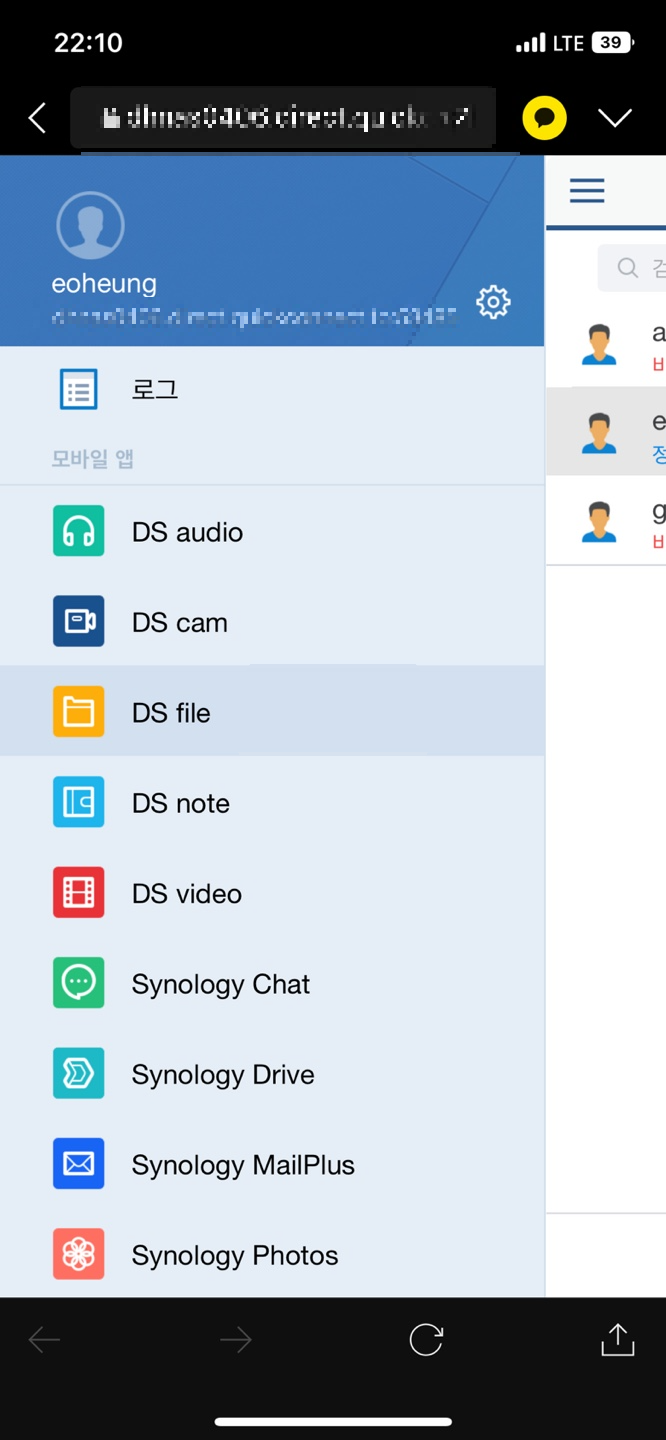Open the Synology Photos link

click(x=272, y=1254)
